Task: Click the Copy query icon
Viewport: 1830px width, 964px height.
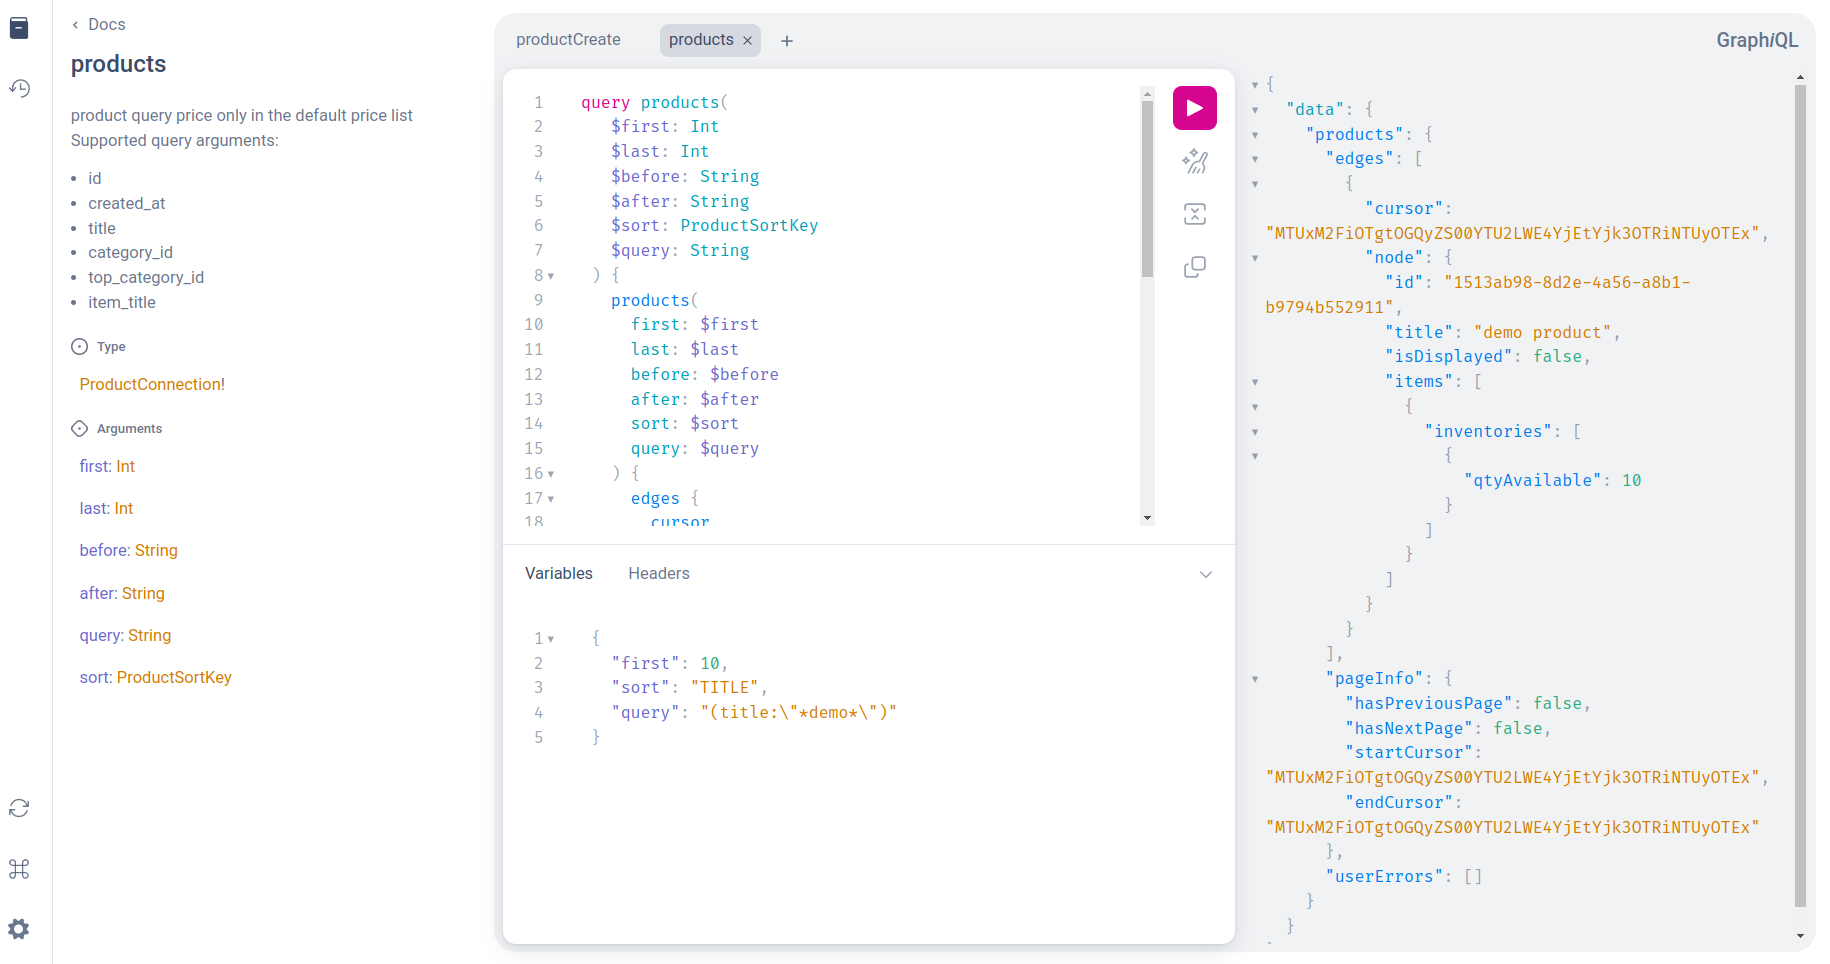Action: (1194, 267)
